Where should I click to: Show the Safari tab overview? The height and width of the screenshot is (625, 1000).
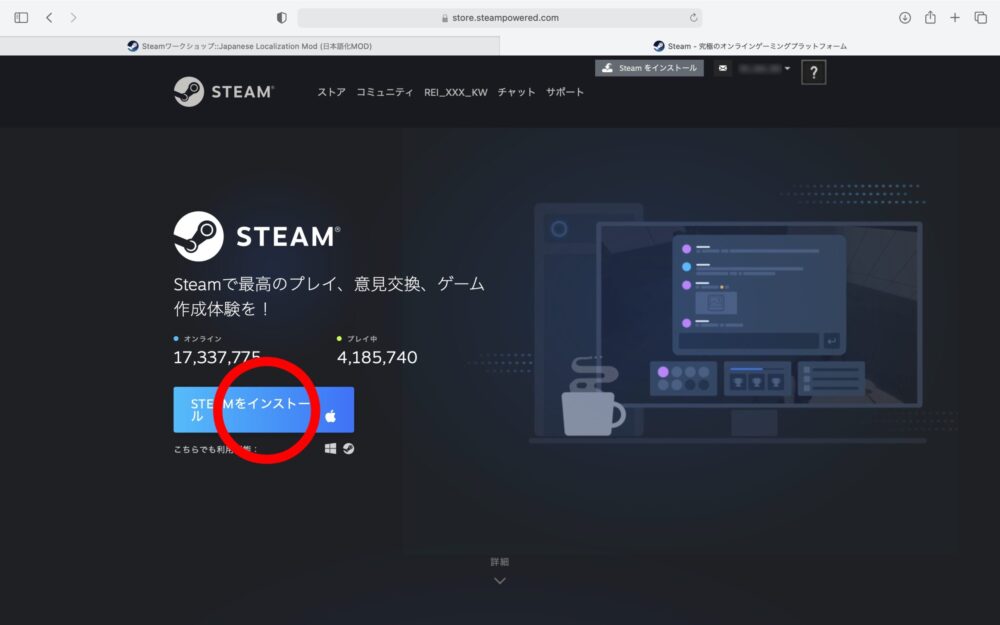[980, 18]
